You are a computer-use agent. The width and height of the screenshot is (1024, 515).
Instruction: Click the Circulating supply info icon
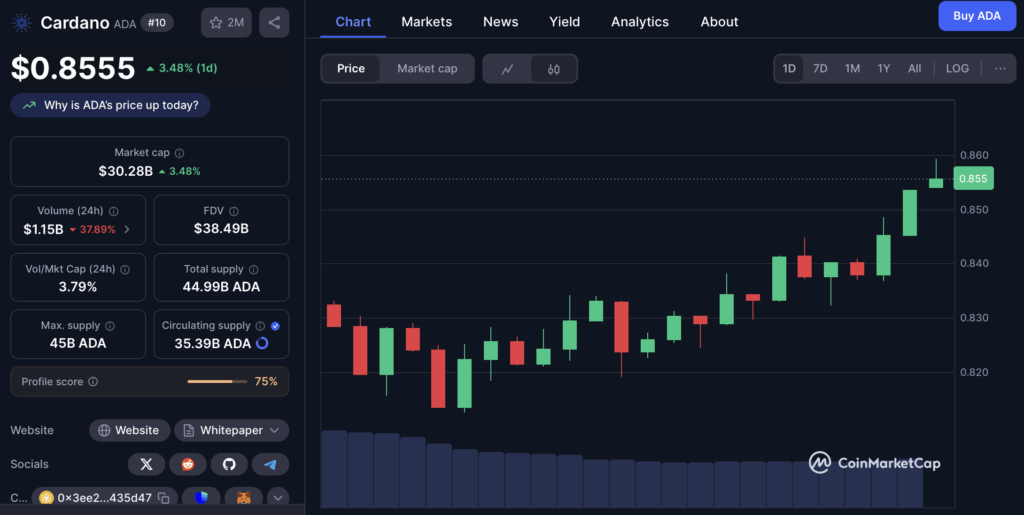260,326
